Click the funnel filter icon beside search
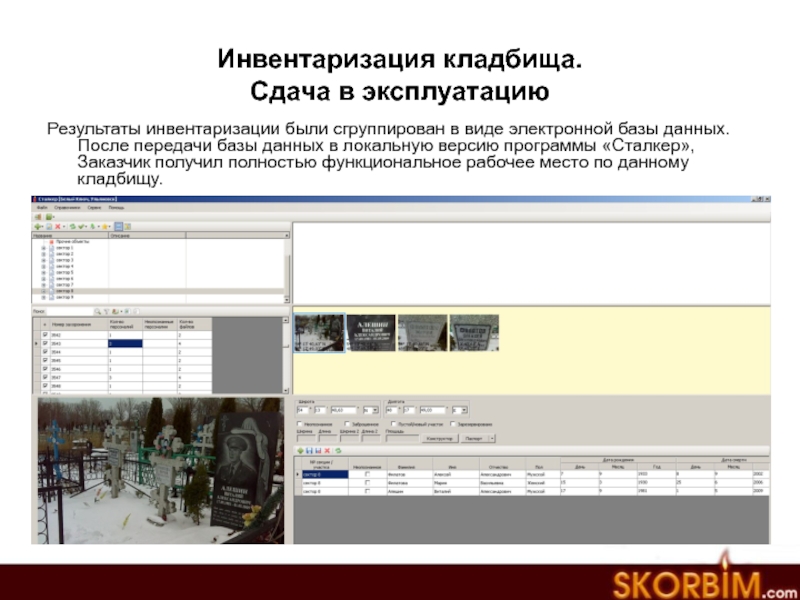This screenshot has height=600, width=800. [x=107, y=311]
